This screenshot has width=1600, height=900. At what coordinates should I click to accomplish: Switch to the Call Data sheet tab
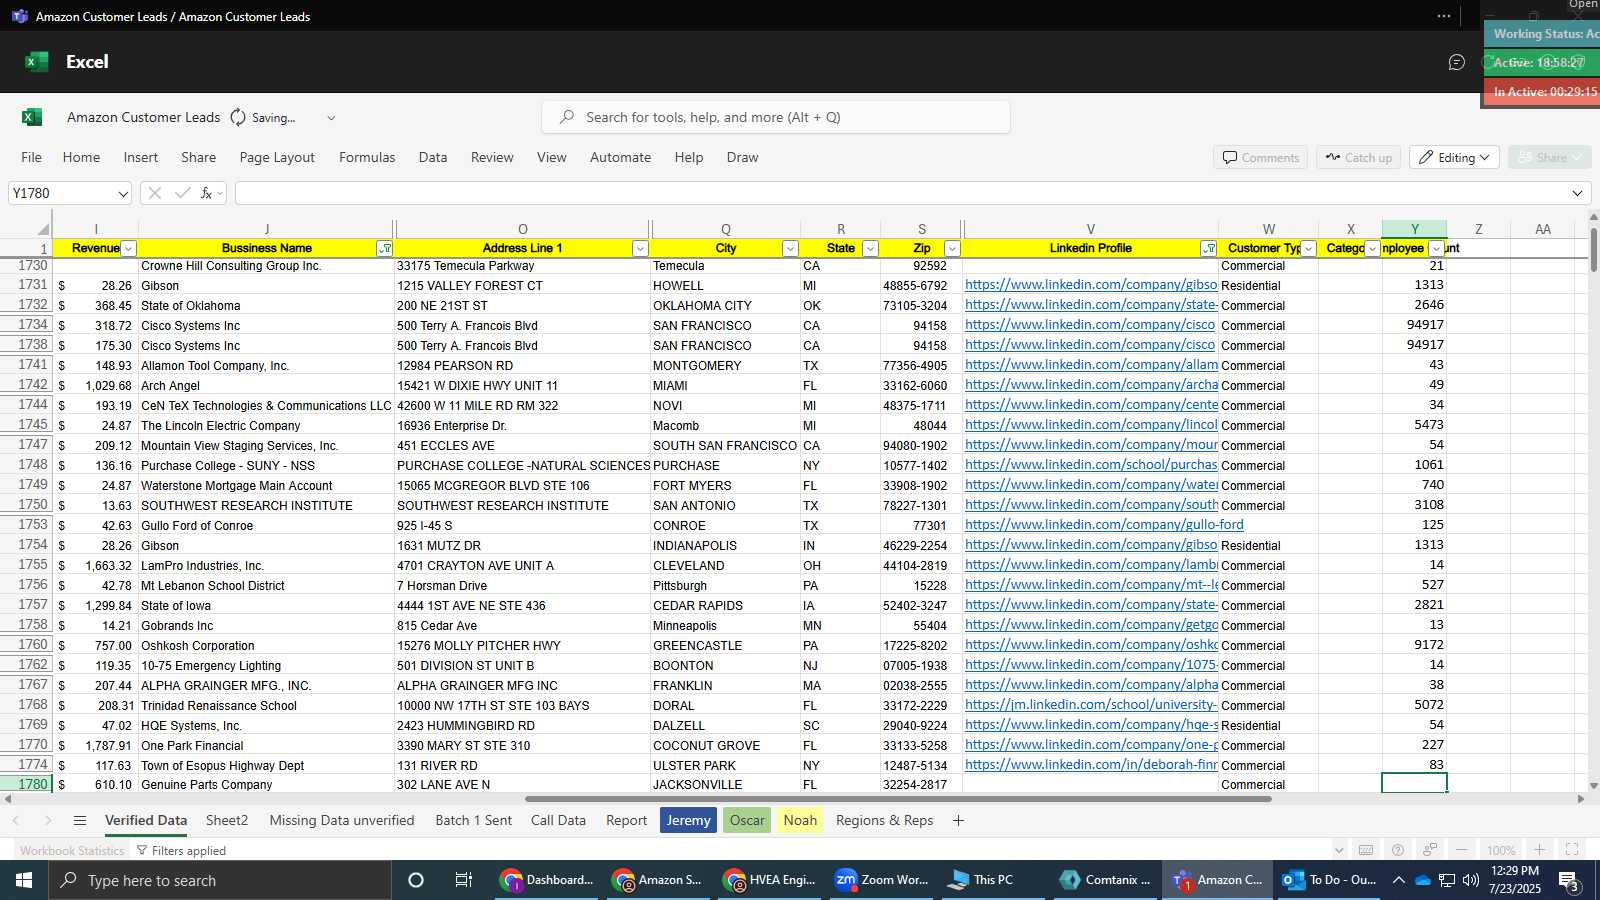click(x=558, y=820)
